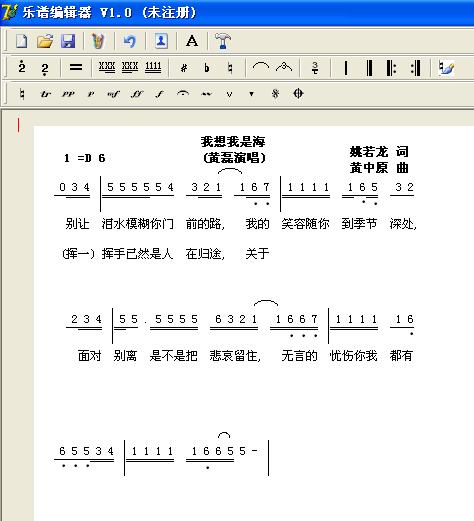Open settings with the hammer icon
This screenshot has width=474, height=521.
[223, 41]
